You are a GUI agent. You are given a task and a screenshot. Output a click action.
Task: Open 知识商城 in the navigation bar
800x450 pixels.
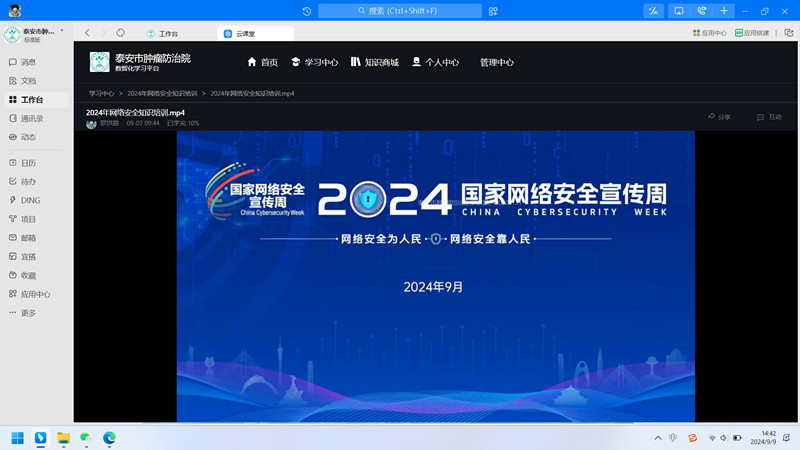[374, 62]
